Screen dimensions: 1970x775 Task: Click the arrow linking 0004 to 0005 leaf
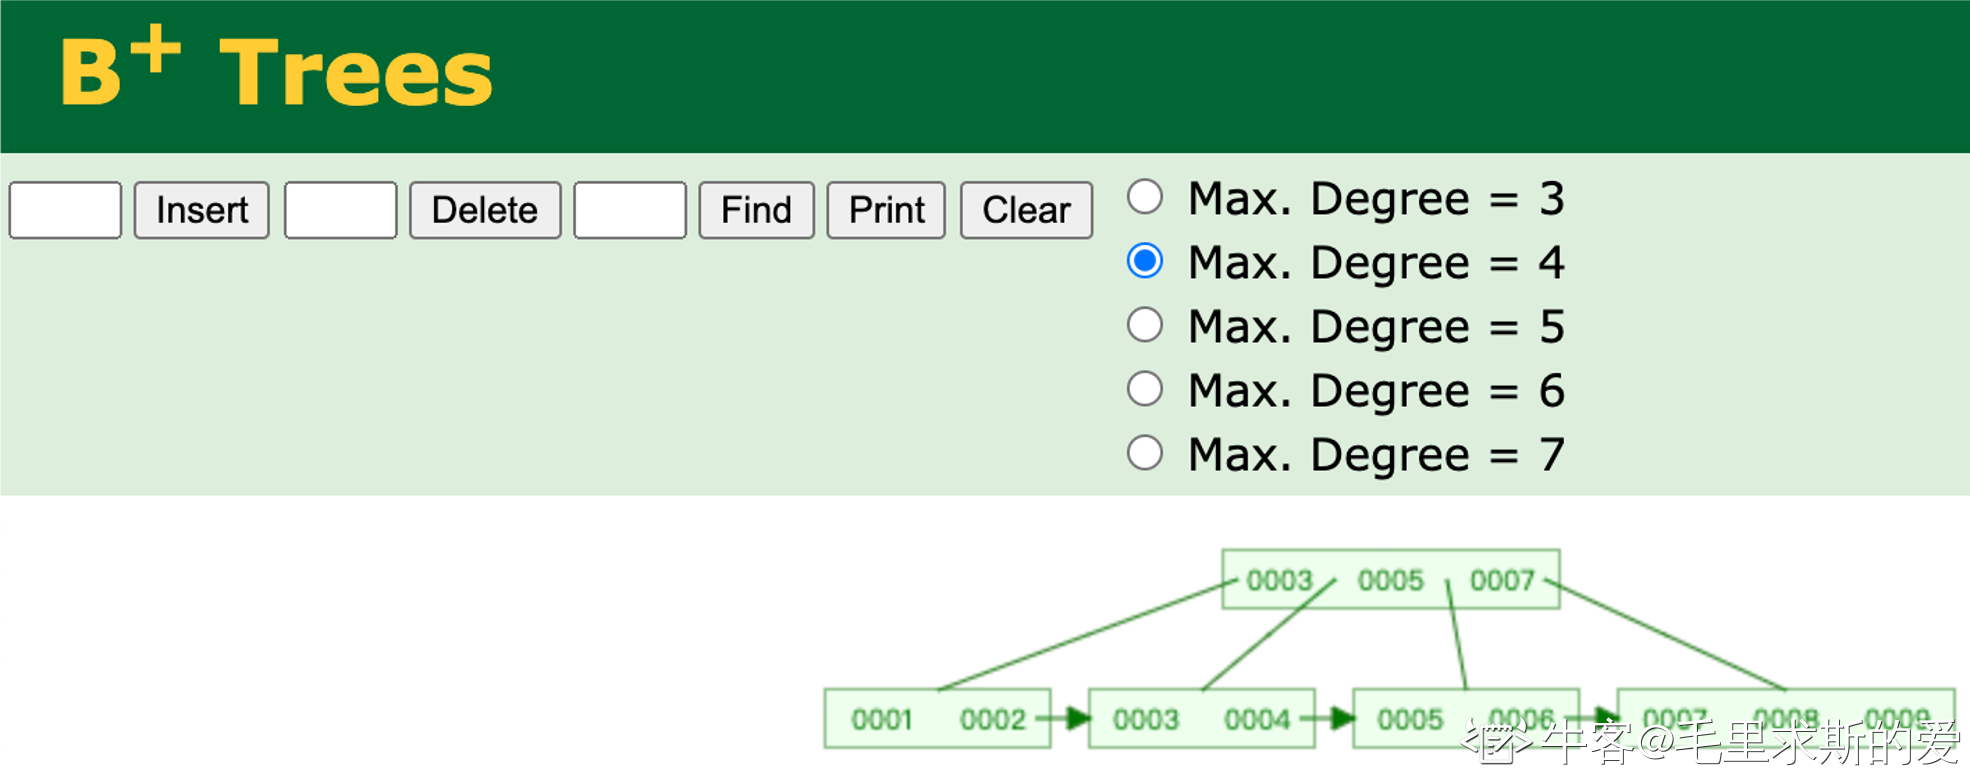pyautogui.click(x=1329, y=718)
